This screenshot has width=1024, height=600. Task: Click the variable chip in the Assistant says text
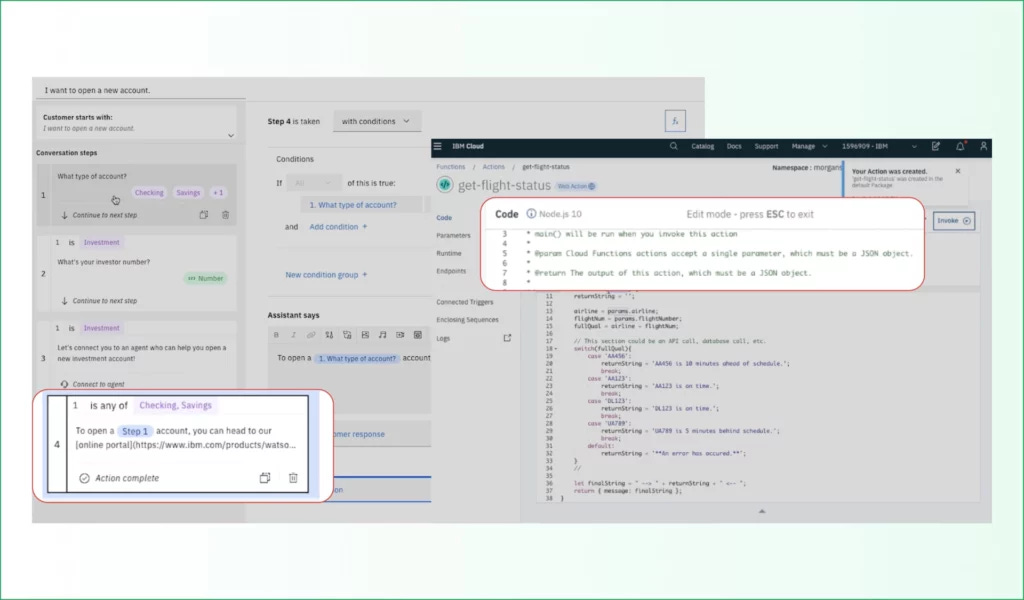pos(357,358)
